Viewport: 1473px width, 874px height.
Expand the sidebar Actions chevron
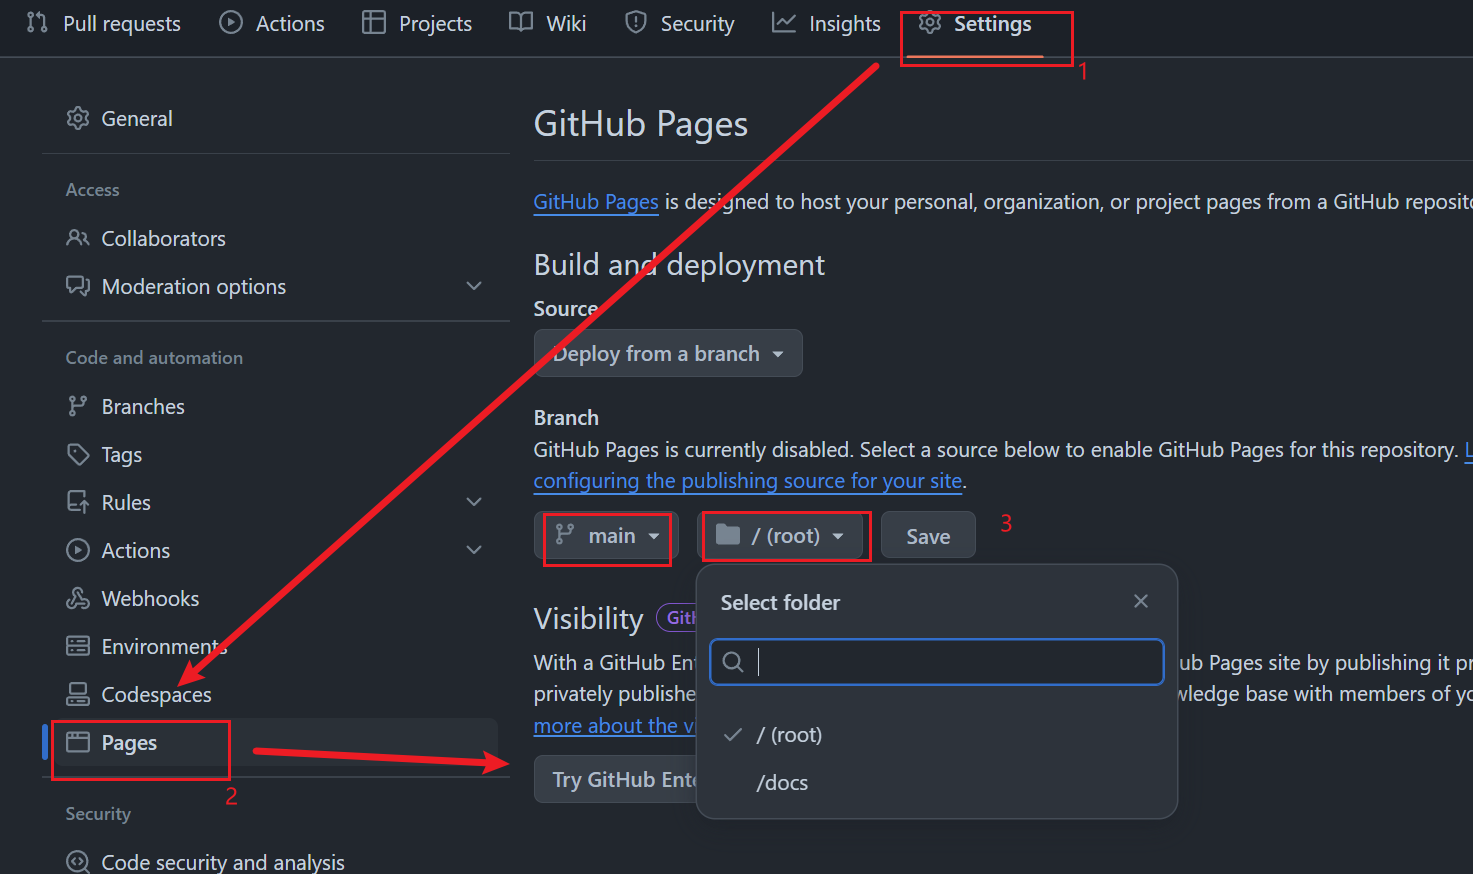click(474, 550)
